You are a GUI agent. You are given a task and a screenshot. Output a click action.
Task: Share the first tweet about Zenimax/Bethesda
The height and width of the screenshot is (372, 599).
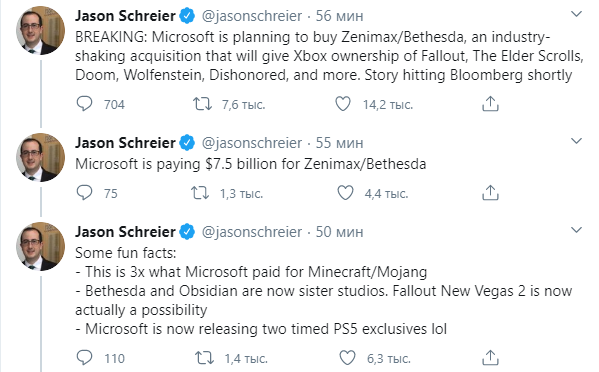pyautogui.click(x=490, y=104)
